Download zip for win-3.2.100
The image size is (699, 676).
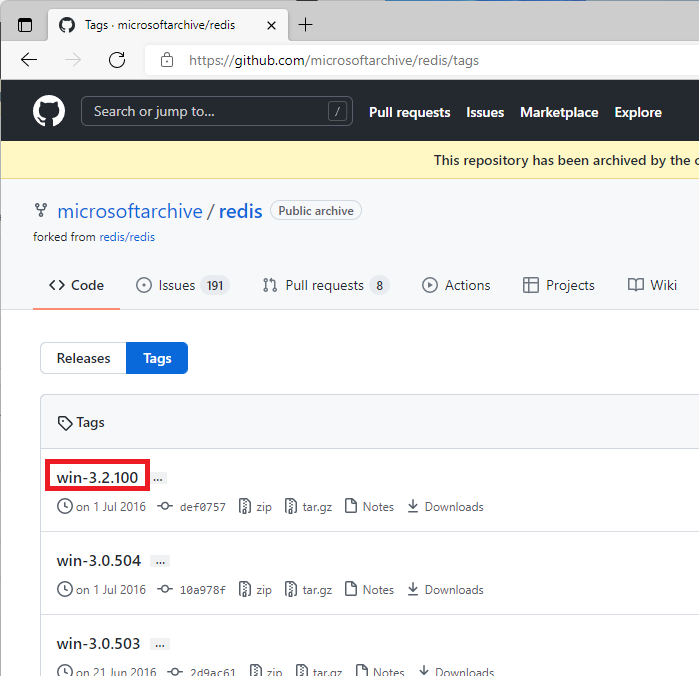point(255,507)
